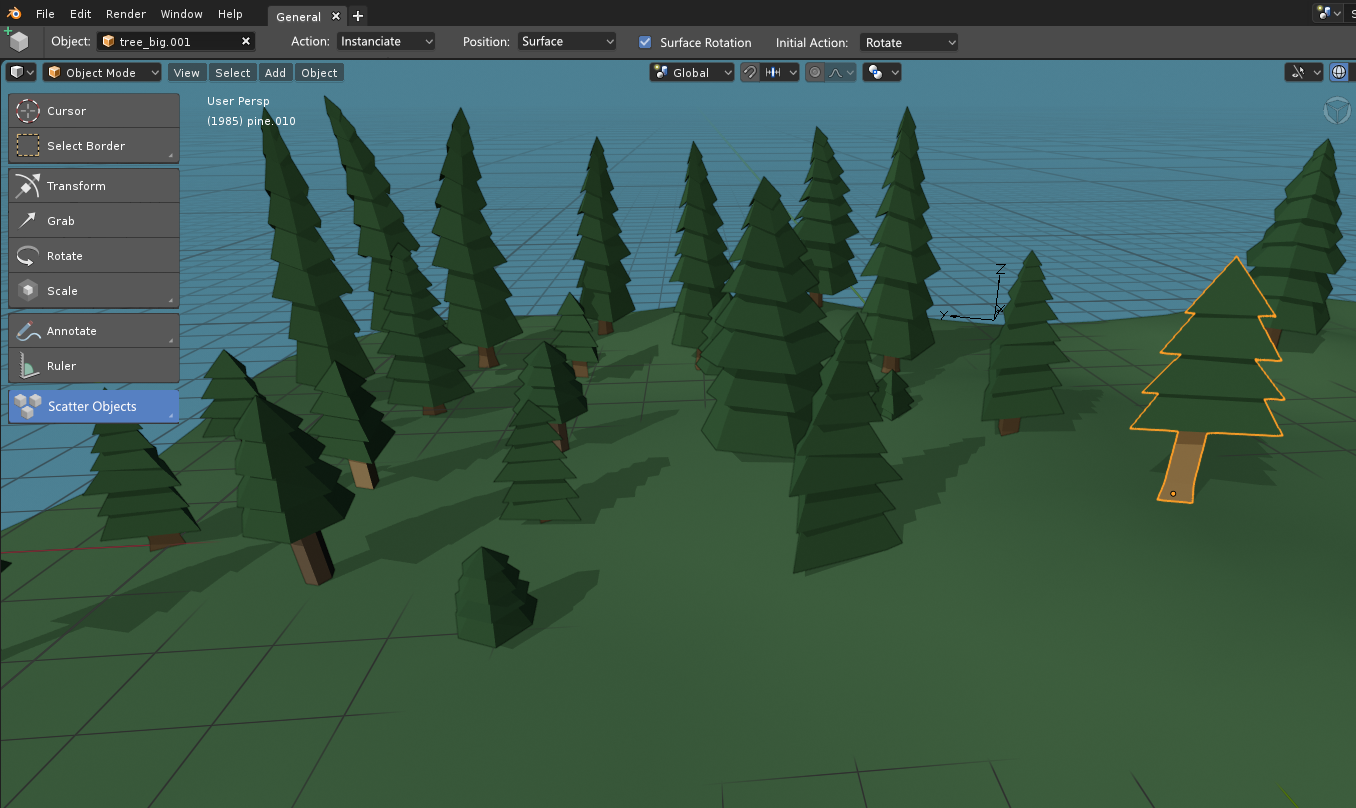Click the navigation gizmo in viewport corner
Screen dimensions: 1356x808
1336,111
